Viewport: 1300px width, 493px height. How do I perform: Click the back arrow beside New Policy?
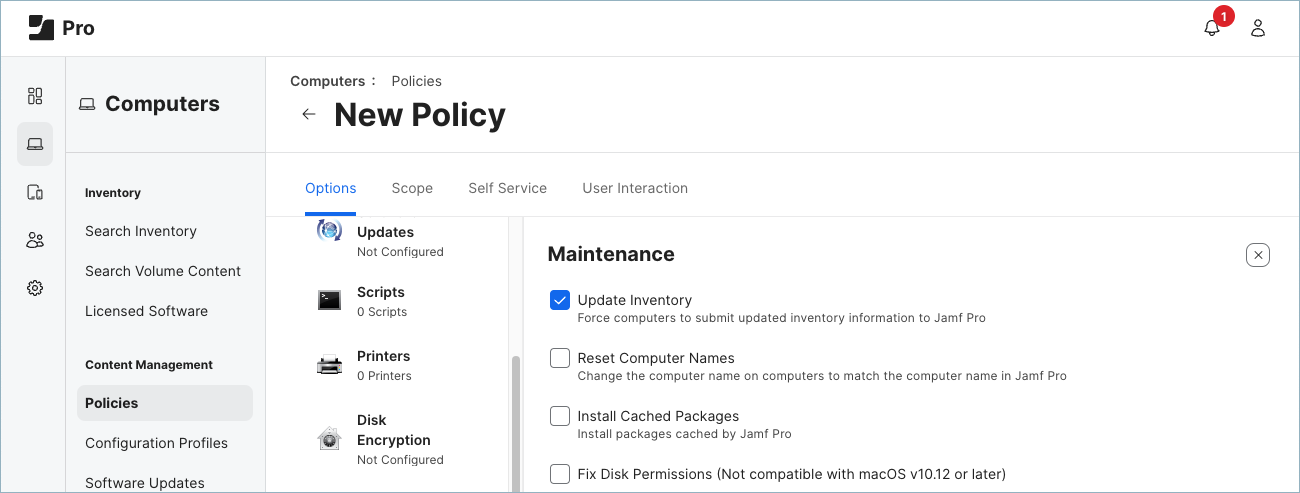309,114
